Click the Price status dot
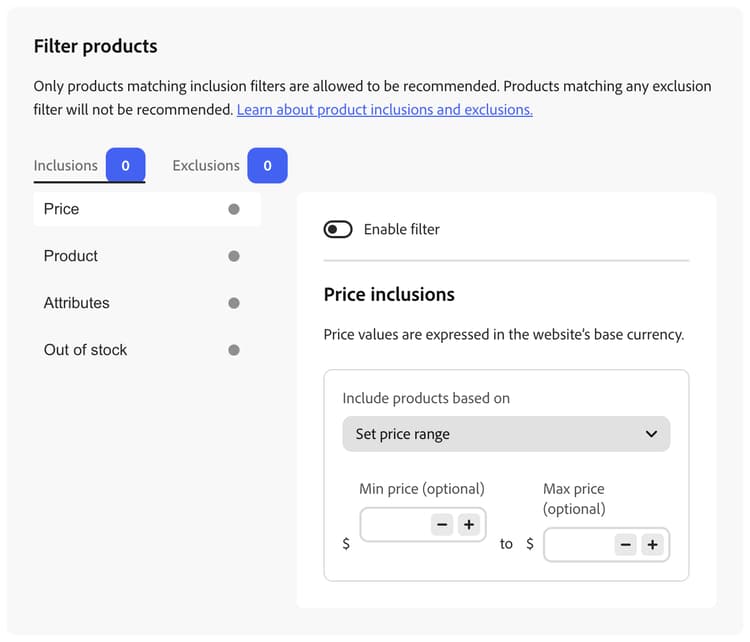This screenshot has width=750, height=642. pos(234,209)
